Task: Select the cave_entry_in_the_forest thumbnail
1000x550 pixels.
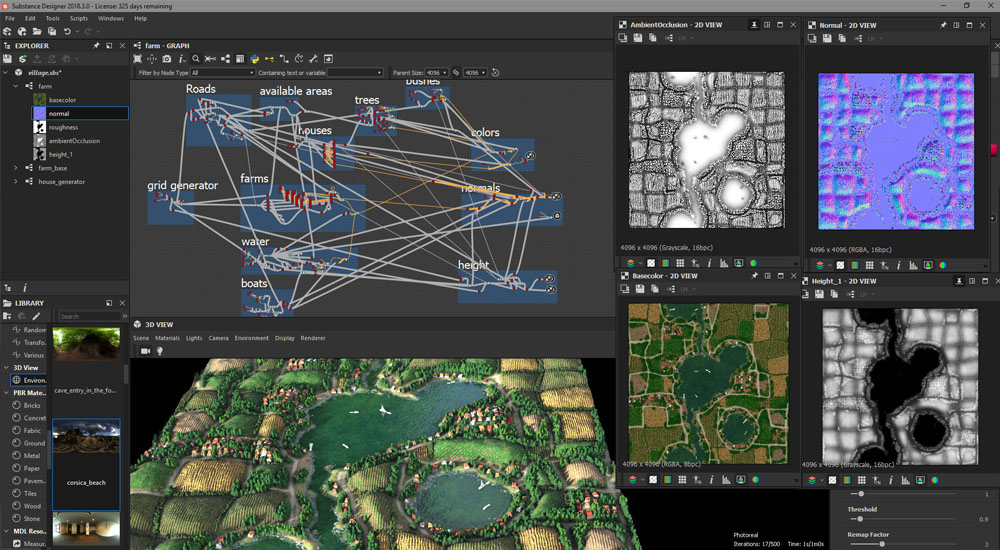Action: tap(86, 360)
